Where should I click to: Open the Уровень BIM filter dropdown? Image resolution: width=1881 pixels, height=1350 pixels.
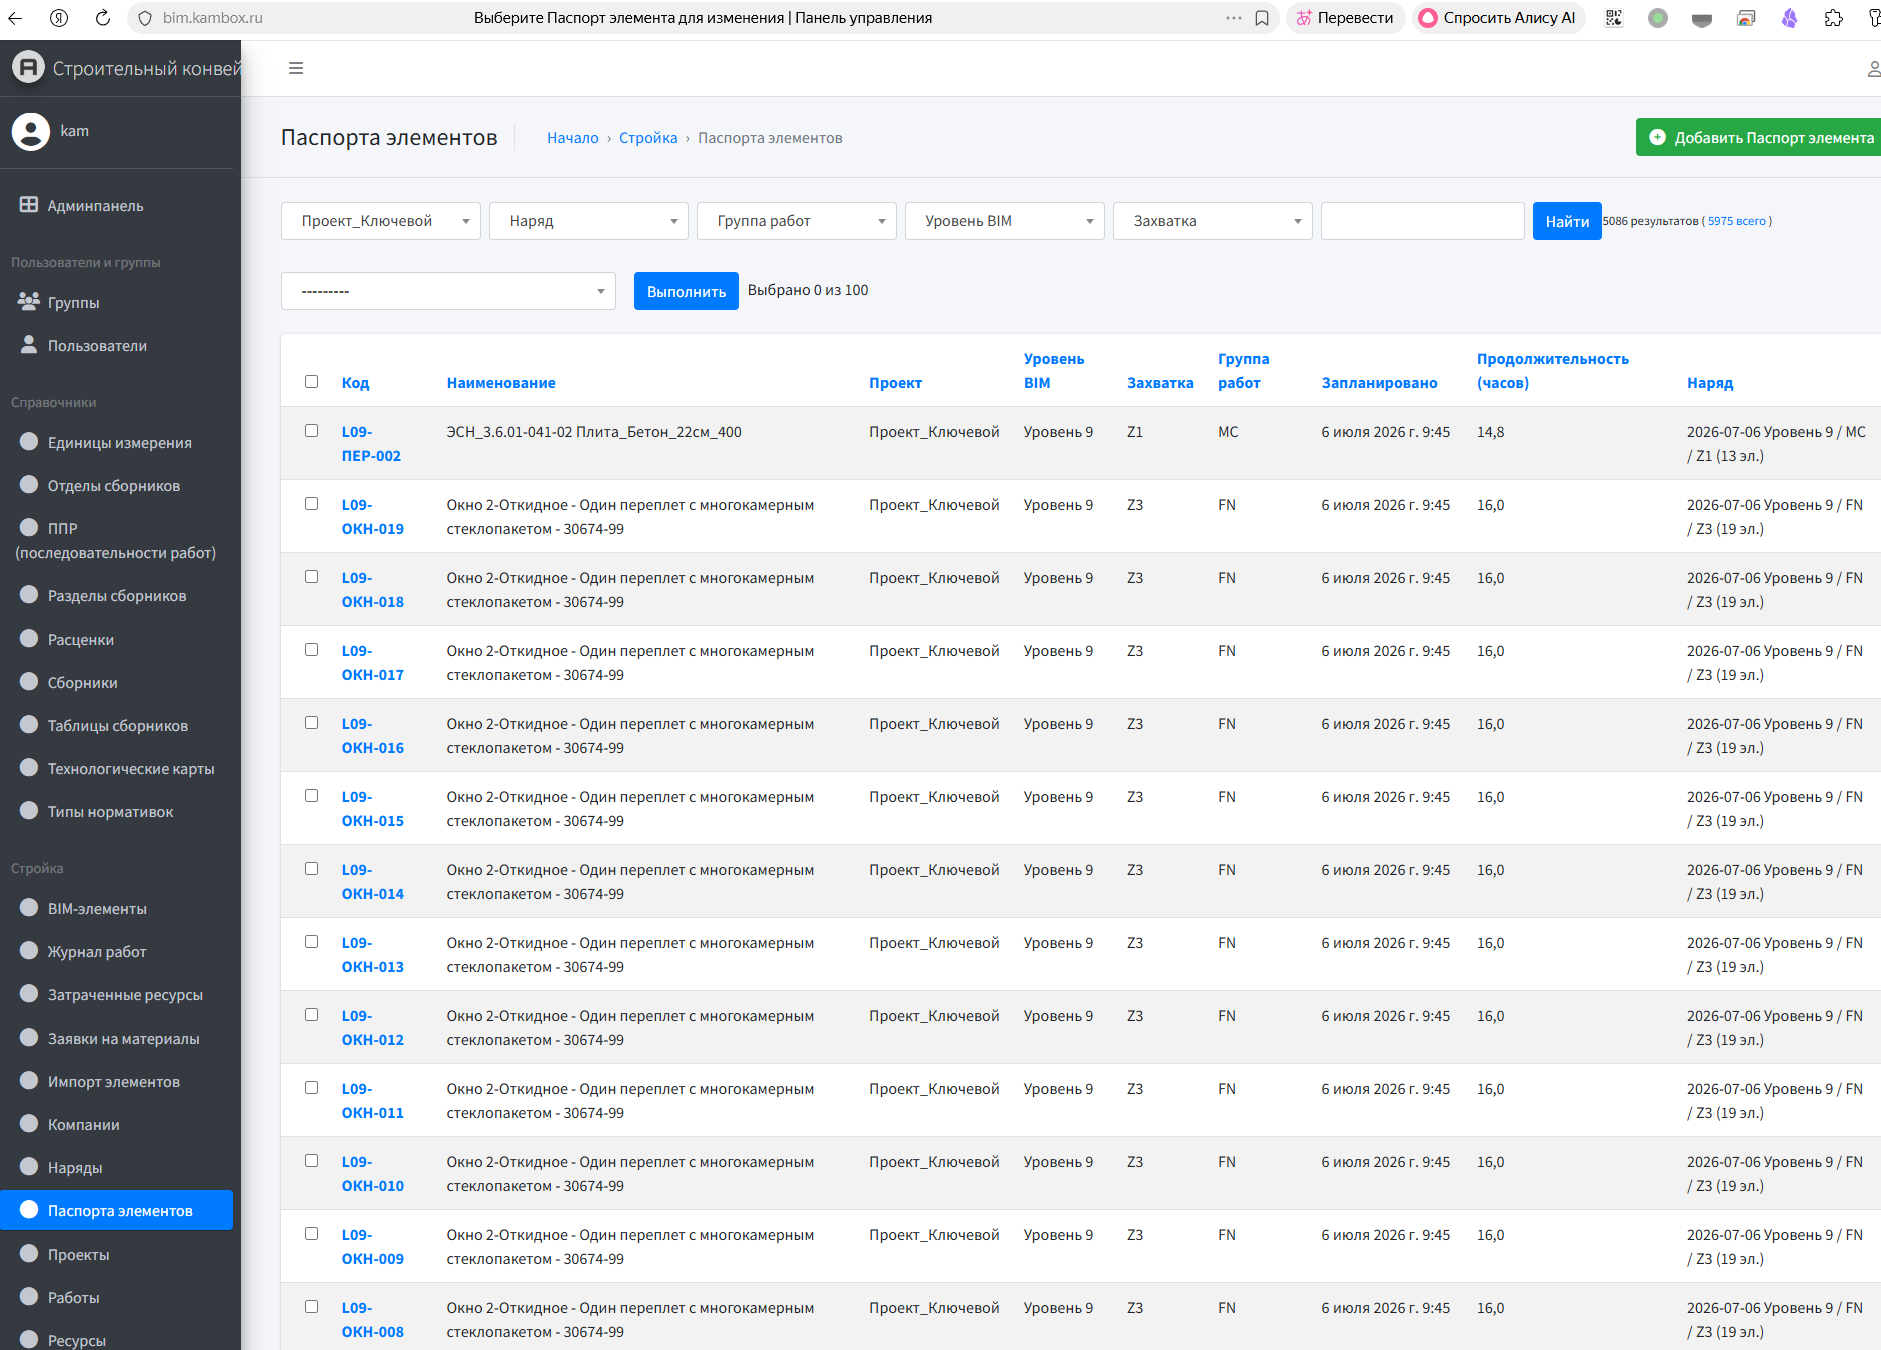click(x=1005, y=221)
